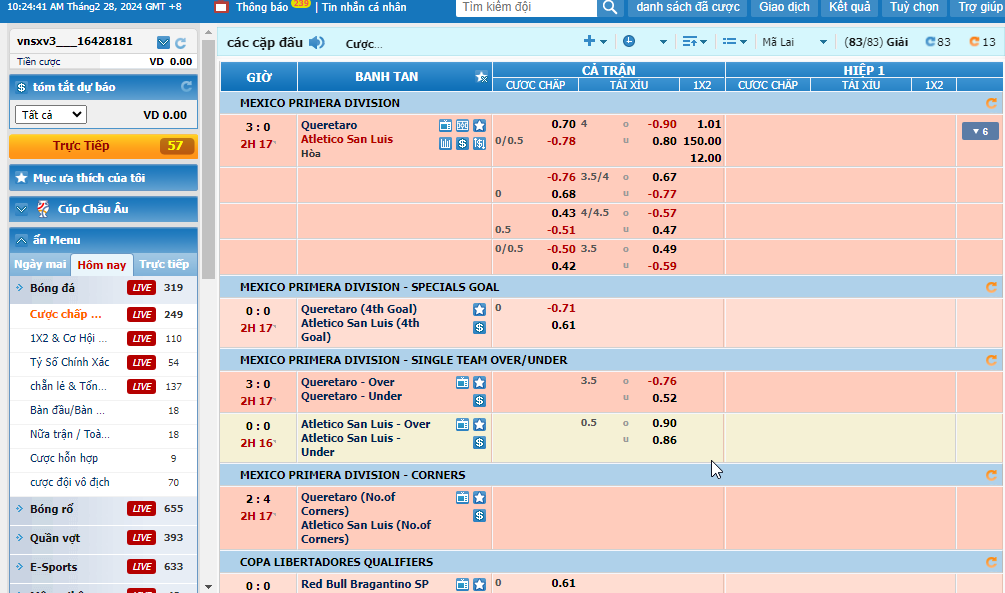This screenshot has width=1005, height=593.
Task: Click the search magnifier icon
Action: pyautogui.click(x=610, y=8)
